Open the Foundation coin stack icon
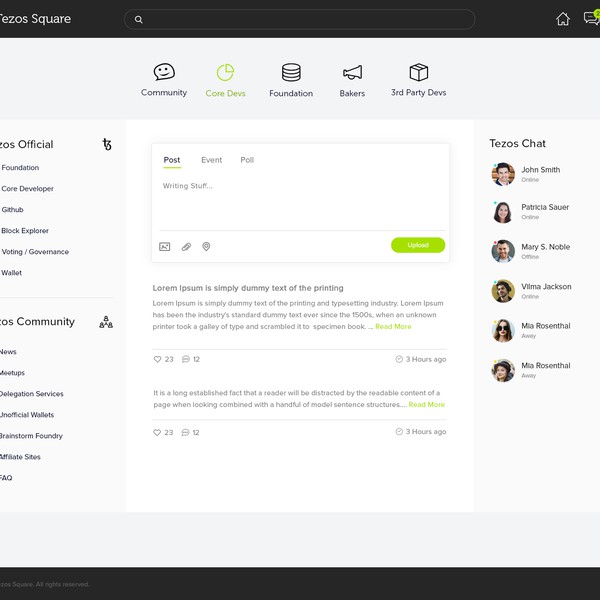Screen dimensions: 600x600 tap(291, 72)
